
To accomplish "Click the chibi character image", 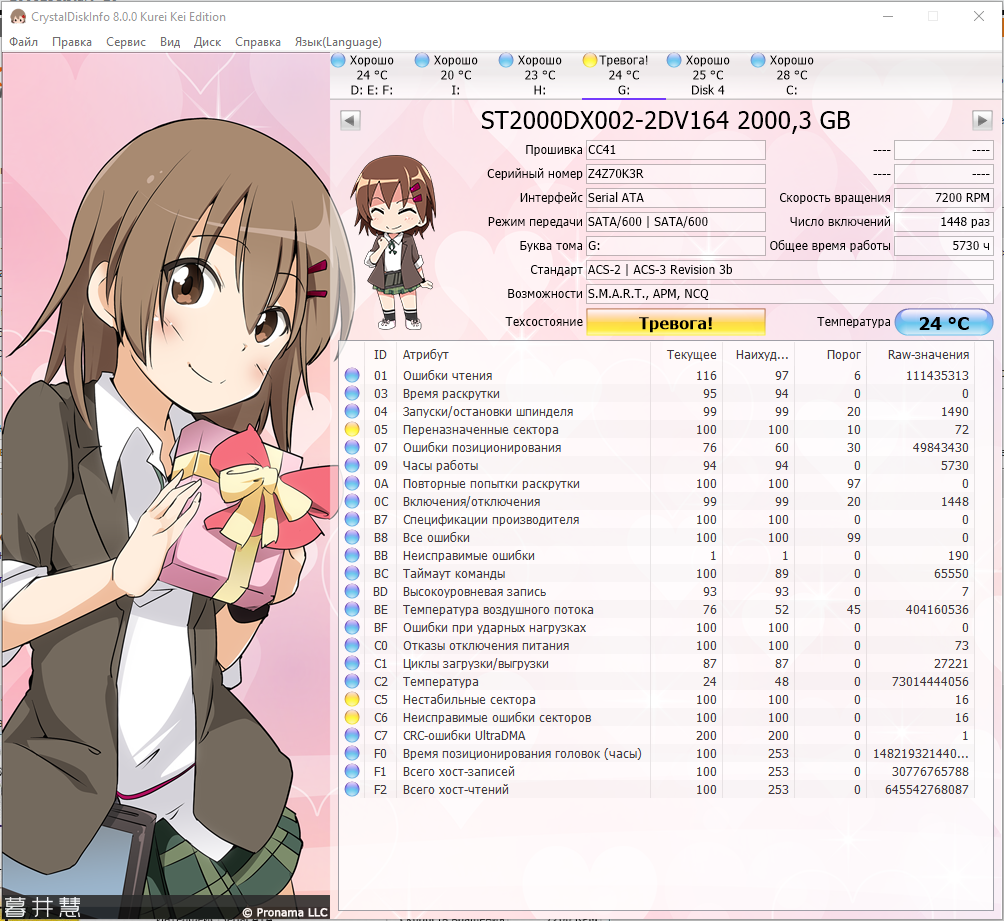I will tap(393, 243).
